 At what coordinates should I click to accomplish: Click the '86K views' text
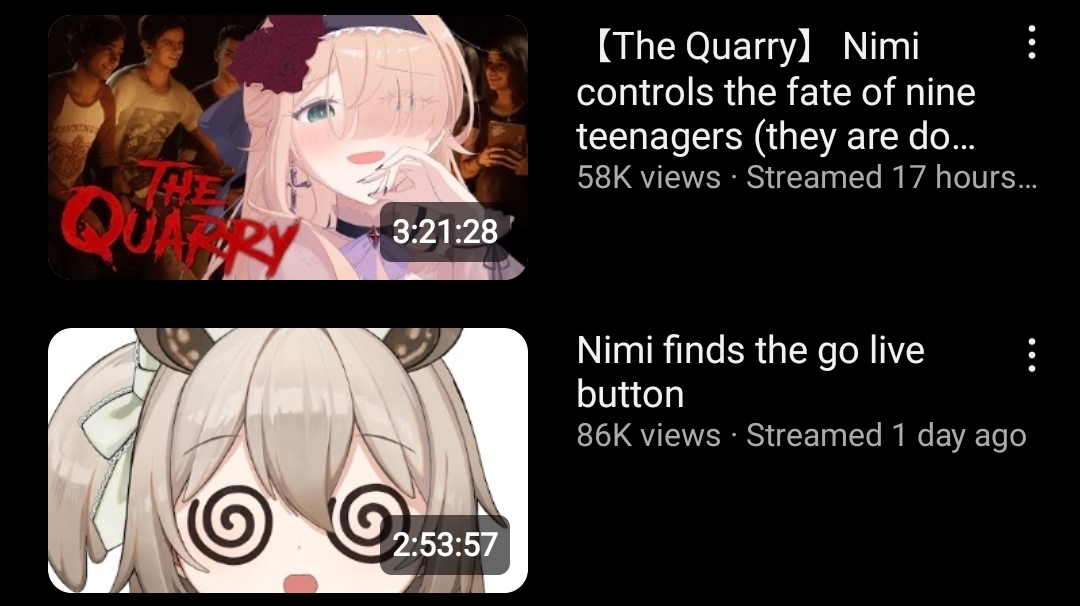pyautogui.click(x=649, y=435)
